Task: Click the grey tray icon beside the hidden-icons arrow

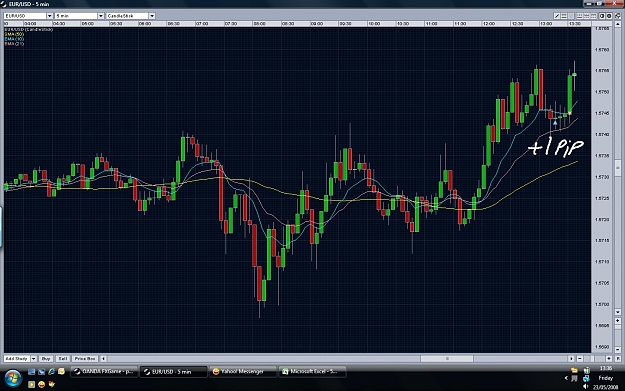Action: 574,378
